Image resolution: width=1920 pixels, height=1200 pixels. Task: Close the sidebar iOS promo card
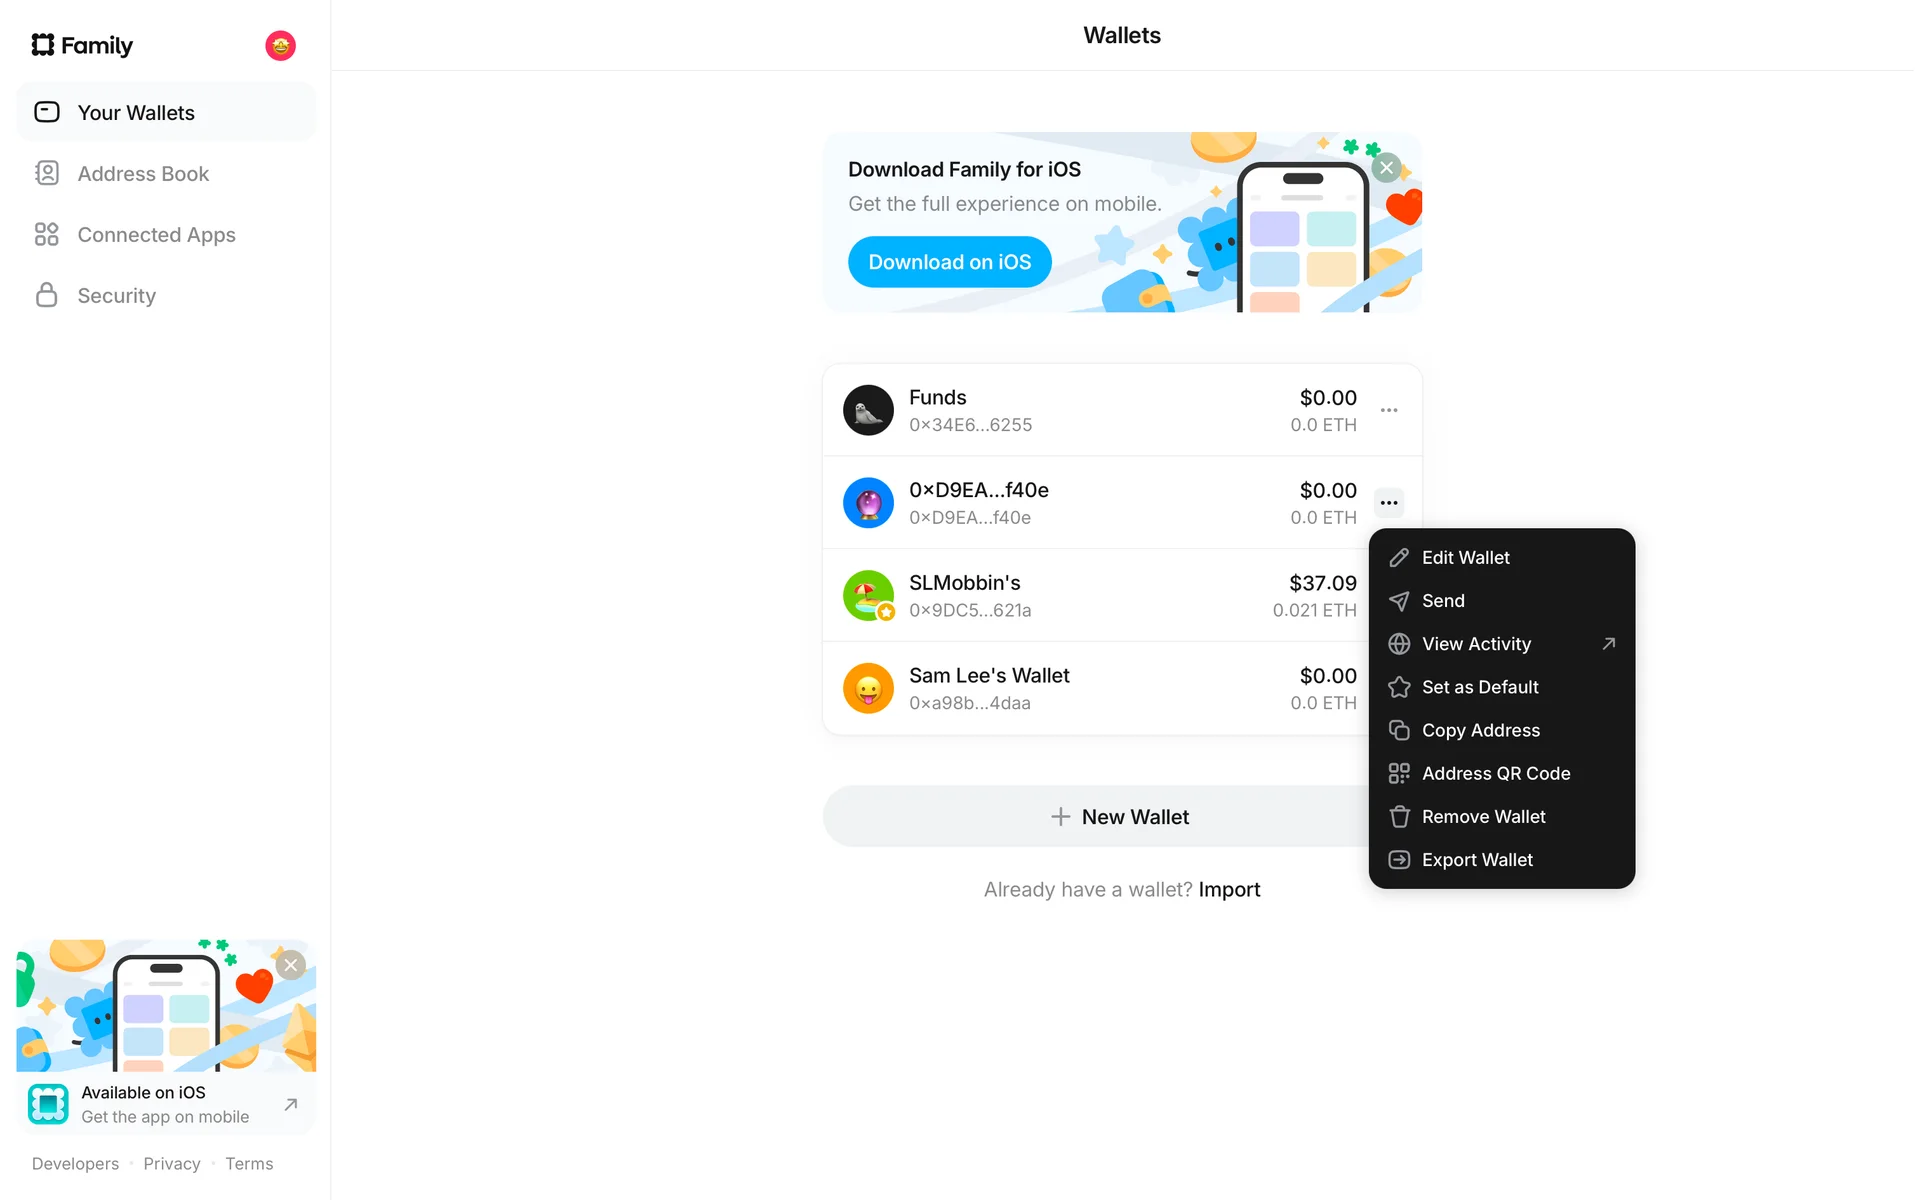pos(291,965)
